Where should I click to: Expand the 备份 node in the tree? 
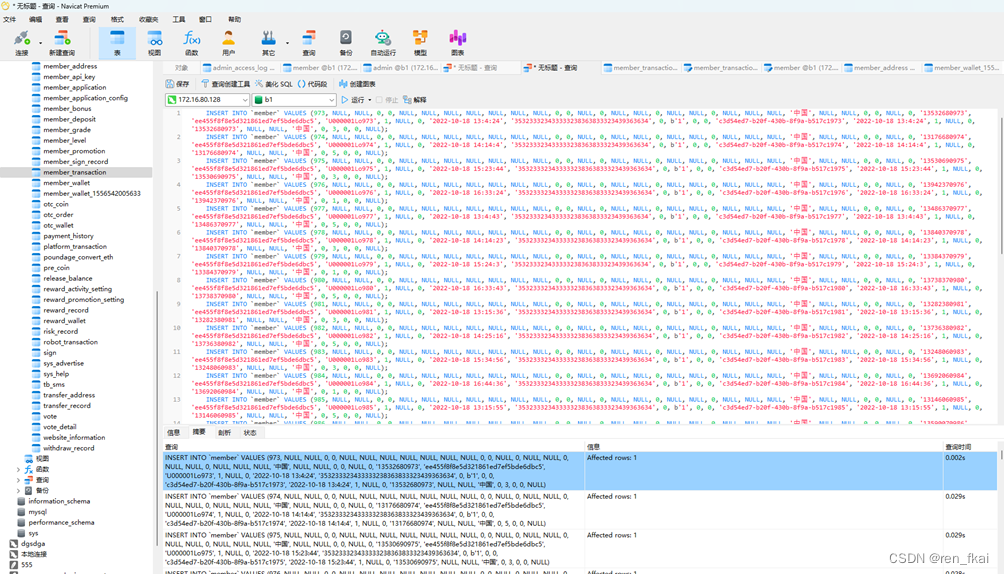[x=18, y=491]
